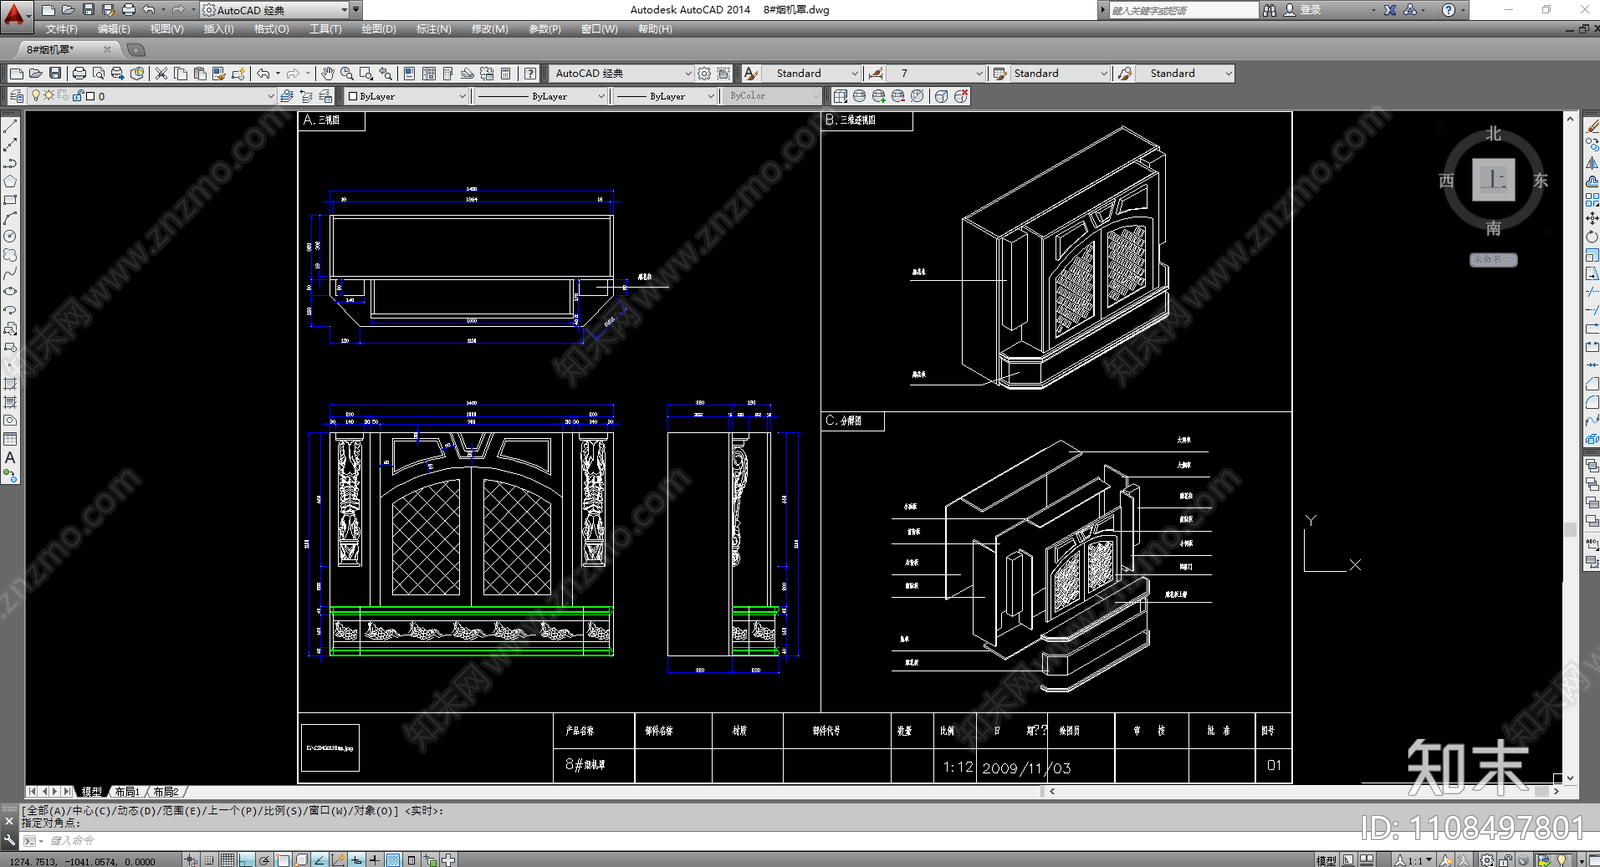
Task: Click the 模型 button in status bar
Action: [1326, 860]
